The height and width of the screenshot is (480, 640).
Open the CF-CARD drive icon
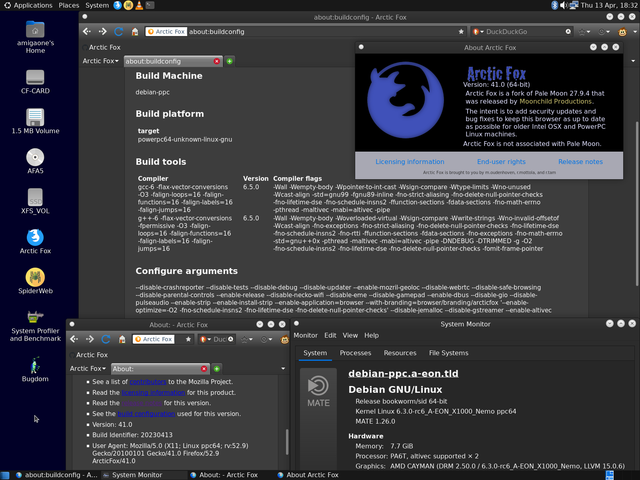pos(35,82)
